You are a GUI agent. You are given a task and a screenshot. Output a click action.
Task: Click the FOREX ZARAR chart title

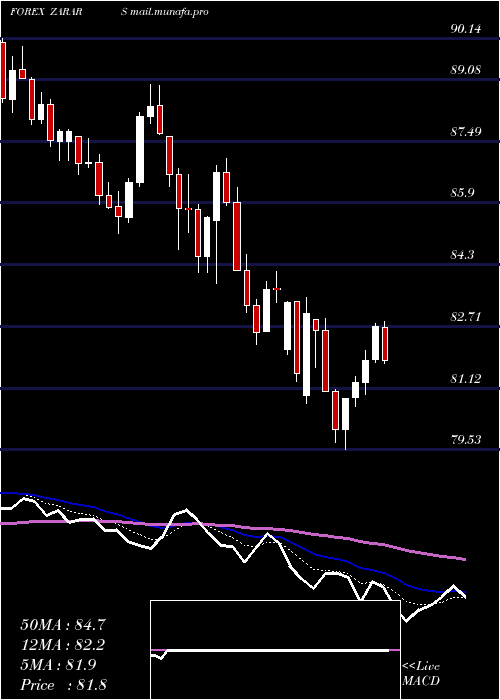pos(46,12)
